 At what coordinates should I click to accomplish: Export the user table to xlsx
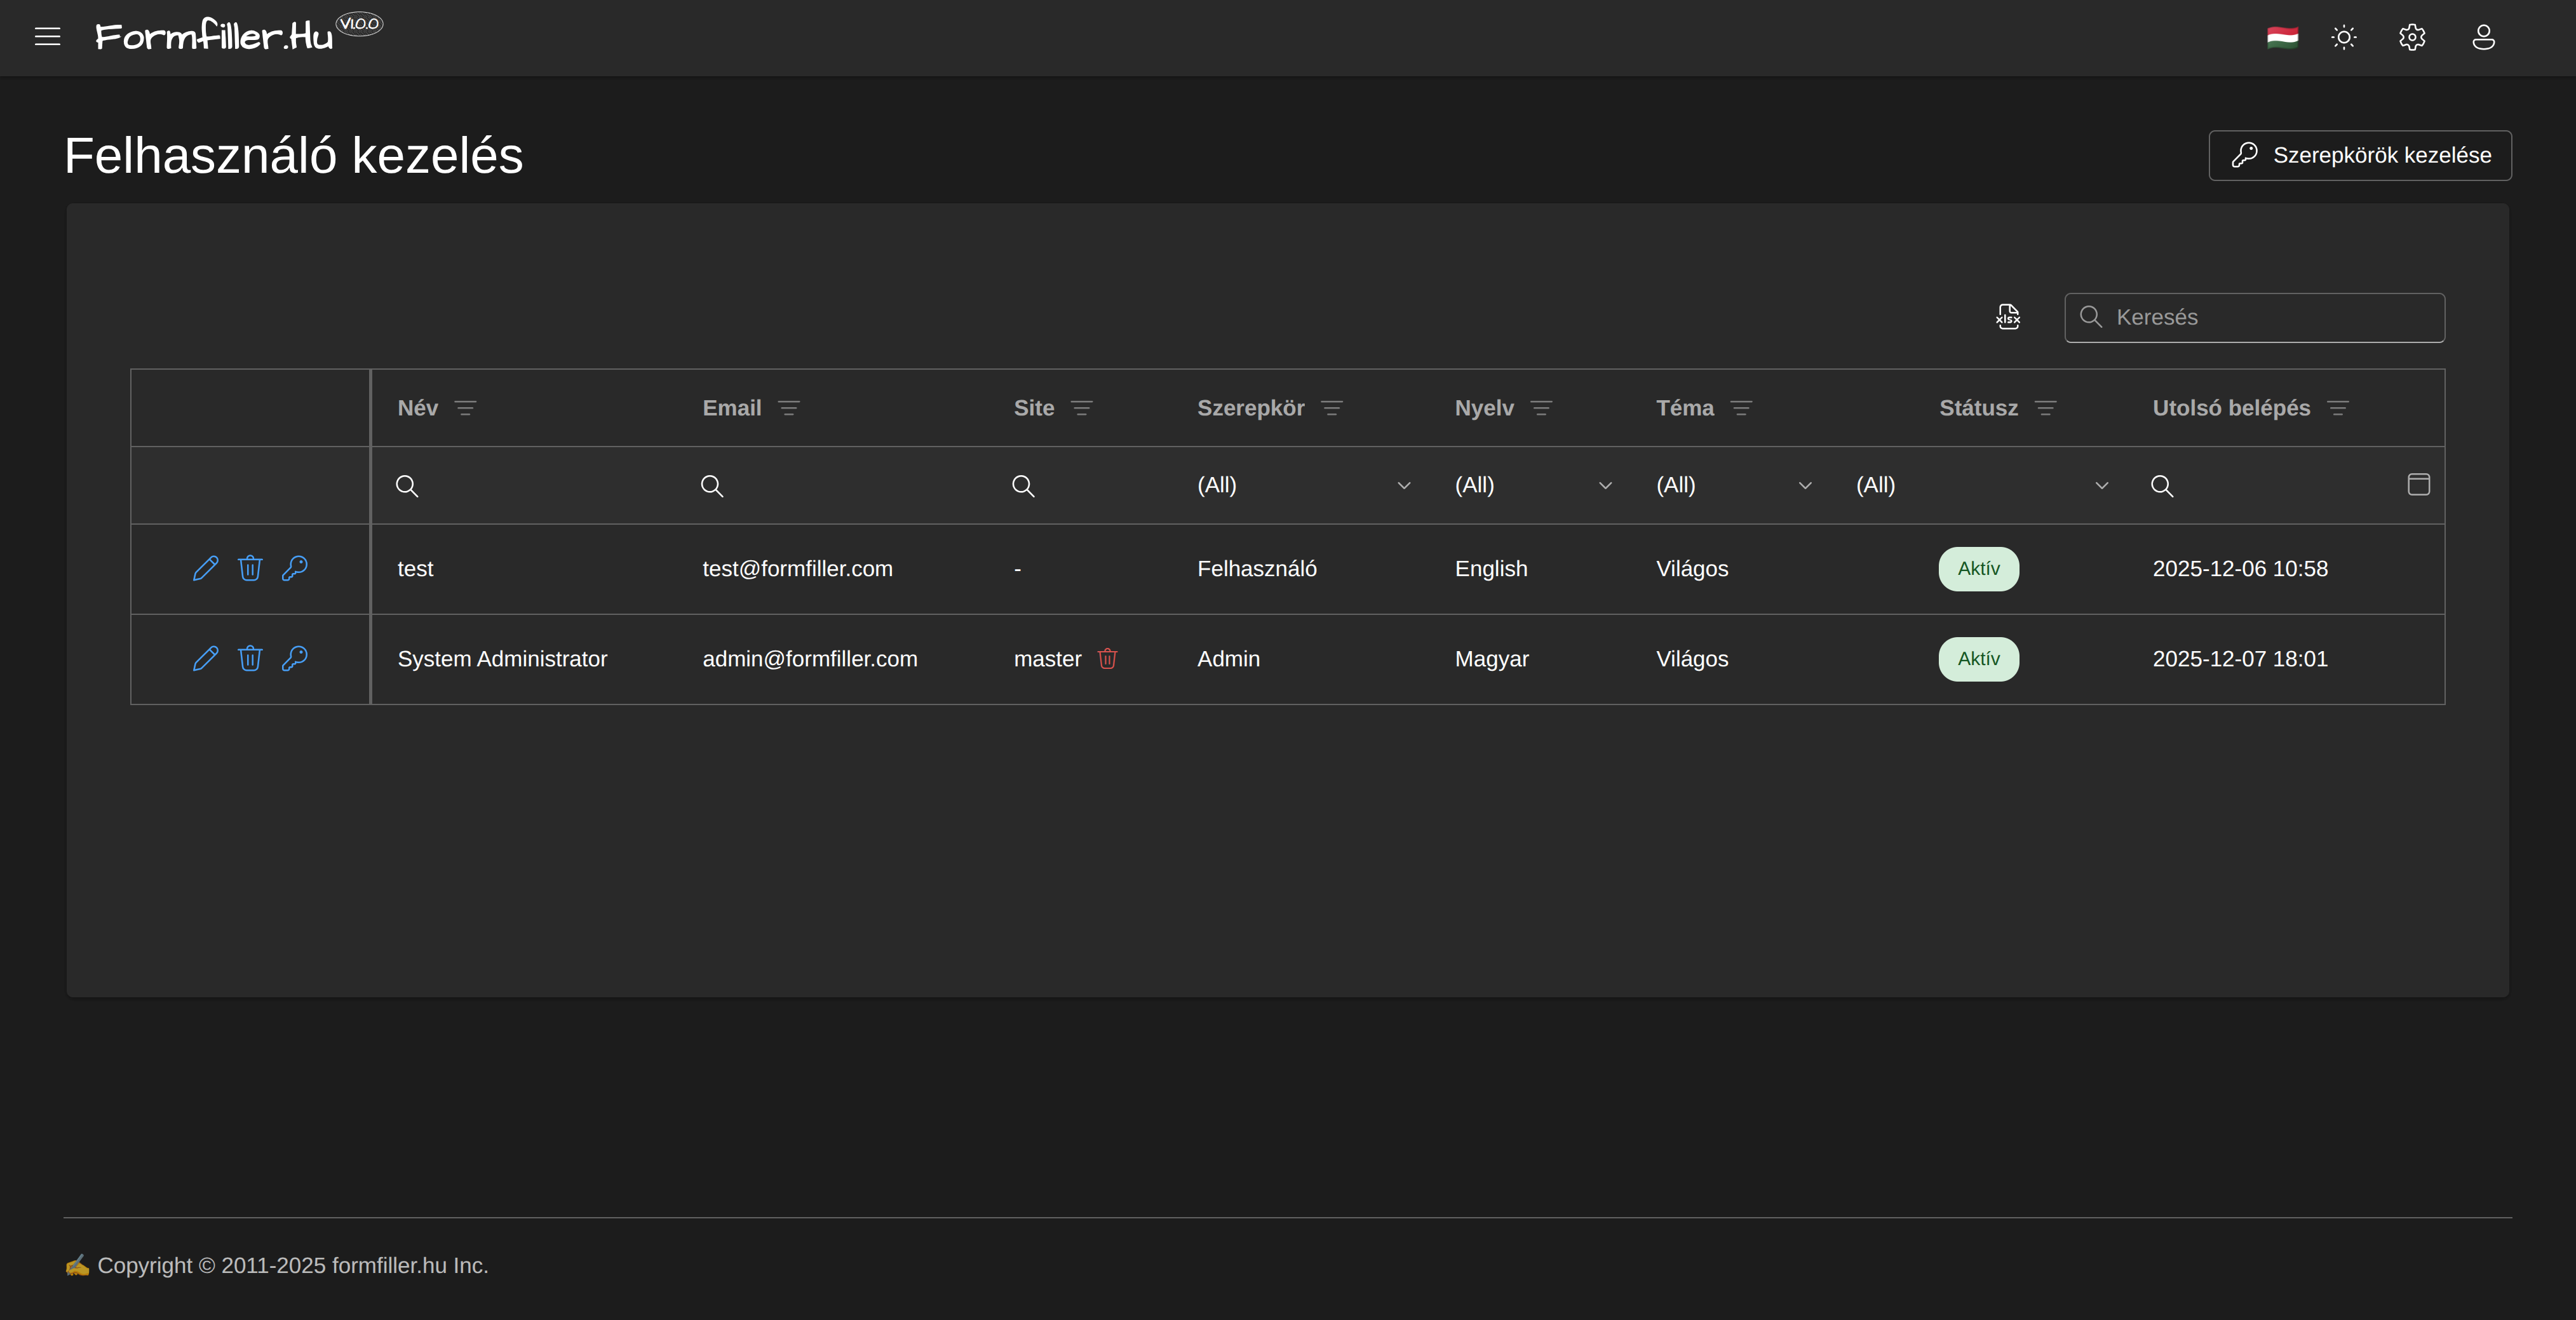point(2008,317)
